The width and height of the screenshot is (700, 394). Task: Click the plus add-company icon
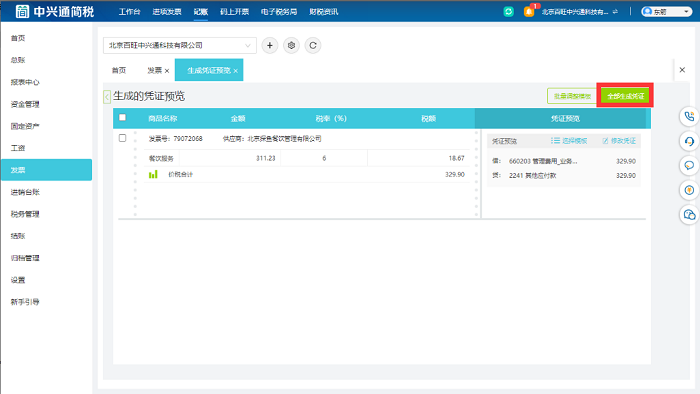pyautogui.click(x=270, y=46)
